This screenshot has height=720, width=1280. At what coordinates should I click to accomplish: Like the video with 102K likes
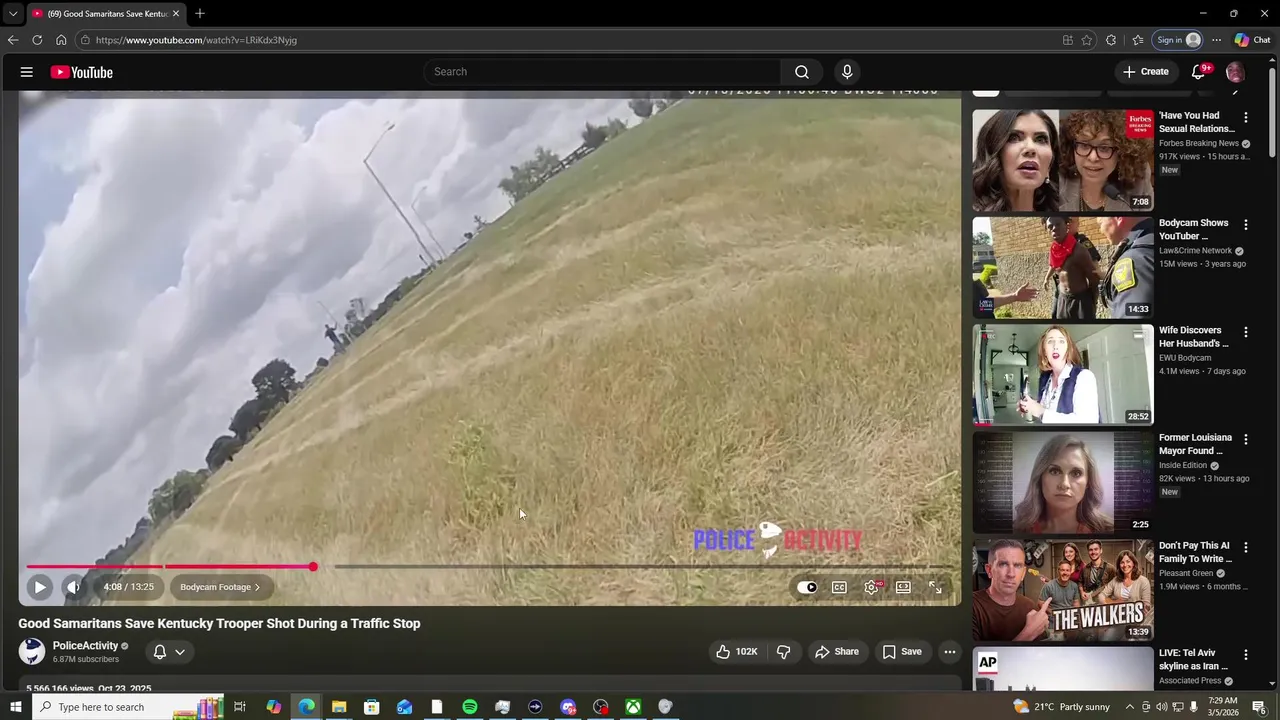coord(736,652)
